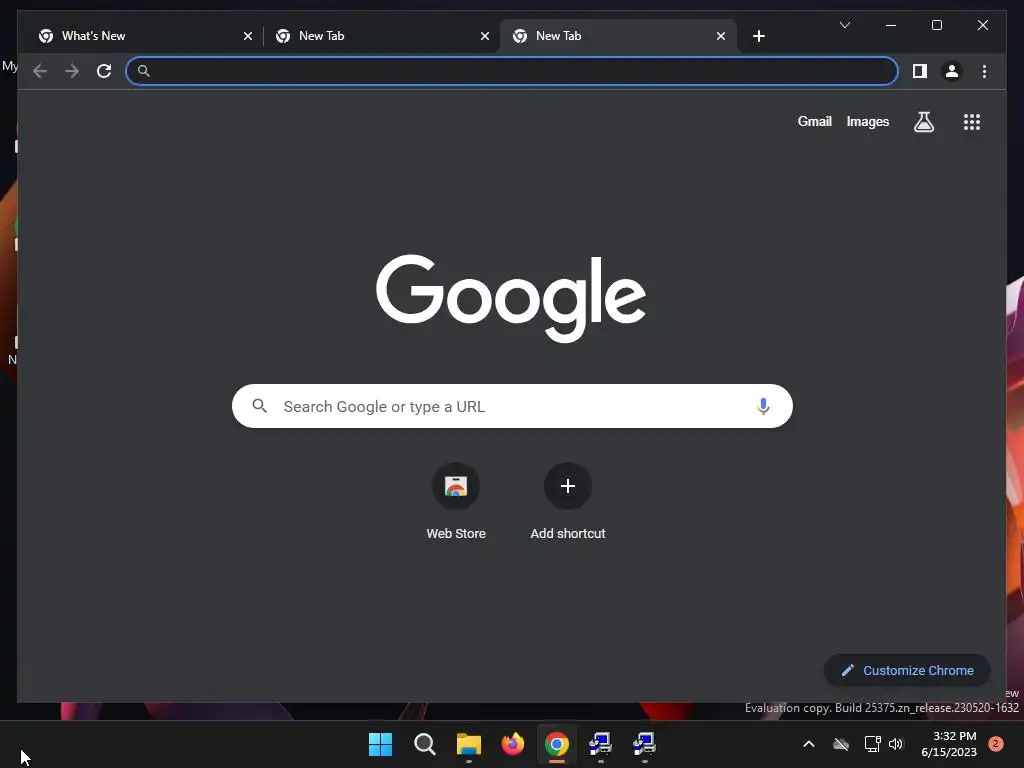Viewport: 1024px width, 768px height.
Task: Click the Google search box
Action: [512, 406]
